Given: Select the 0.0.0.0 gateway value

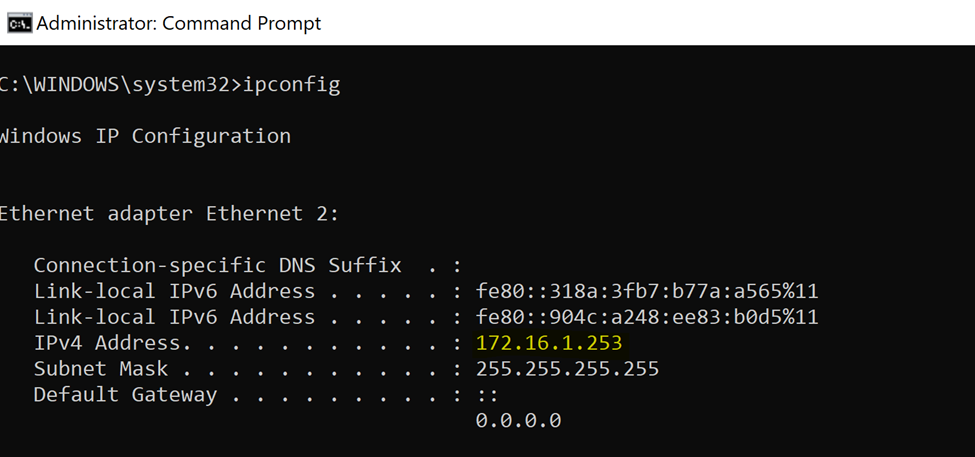Looking at the screenshot, I should 519,421.
